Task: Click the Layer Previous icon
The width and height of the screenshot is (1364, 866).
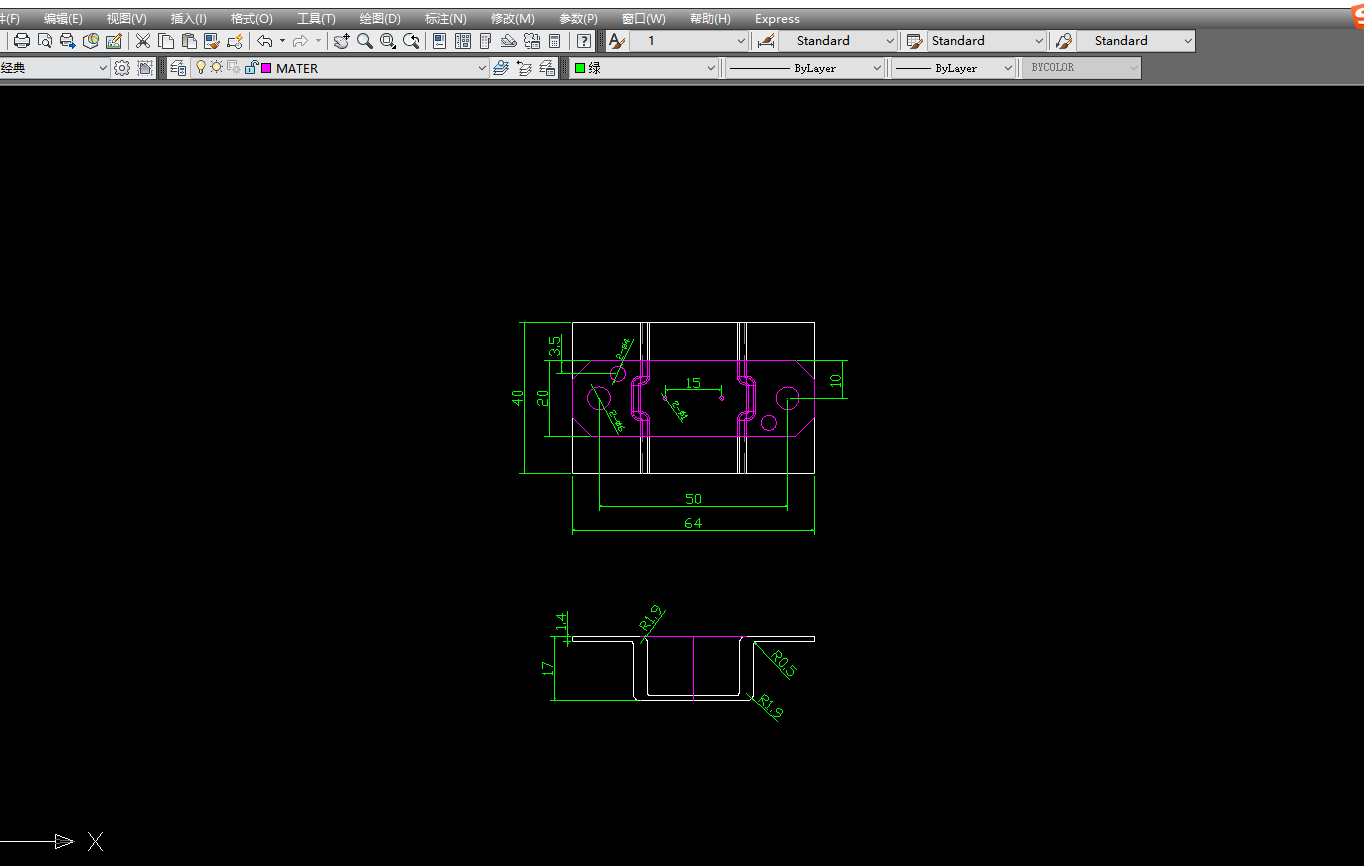Action: click(524, 68)
